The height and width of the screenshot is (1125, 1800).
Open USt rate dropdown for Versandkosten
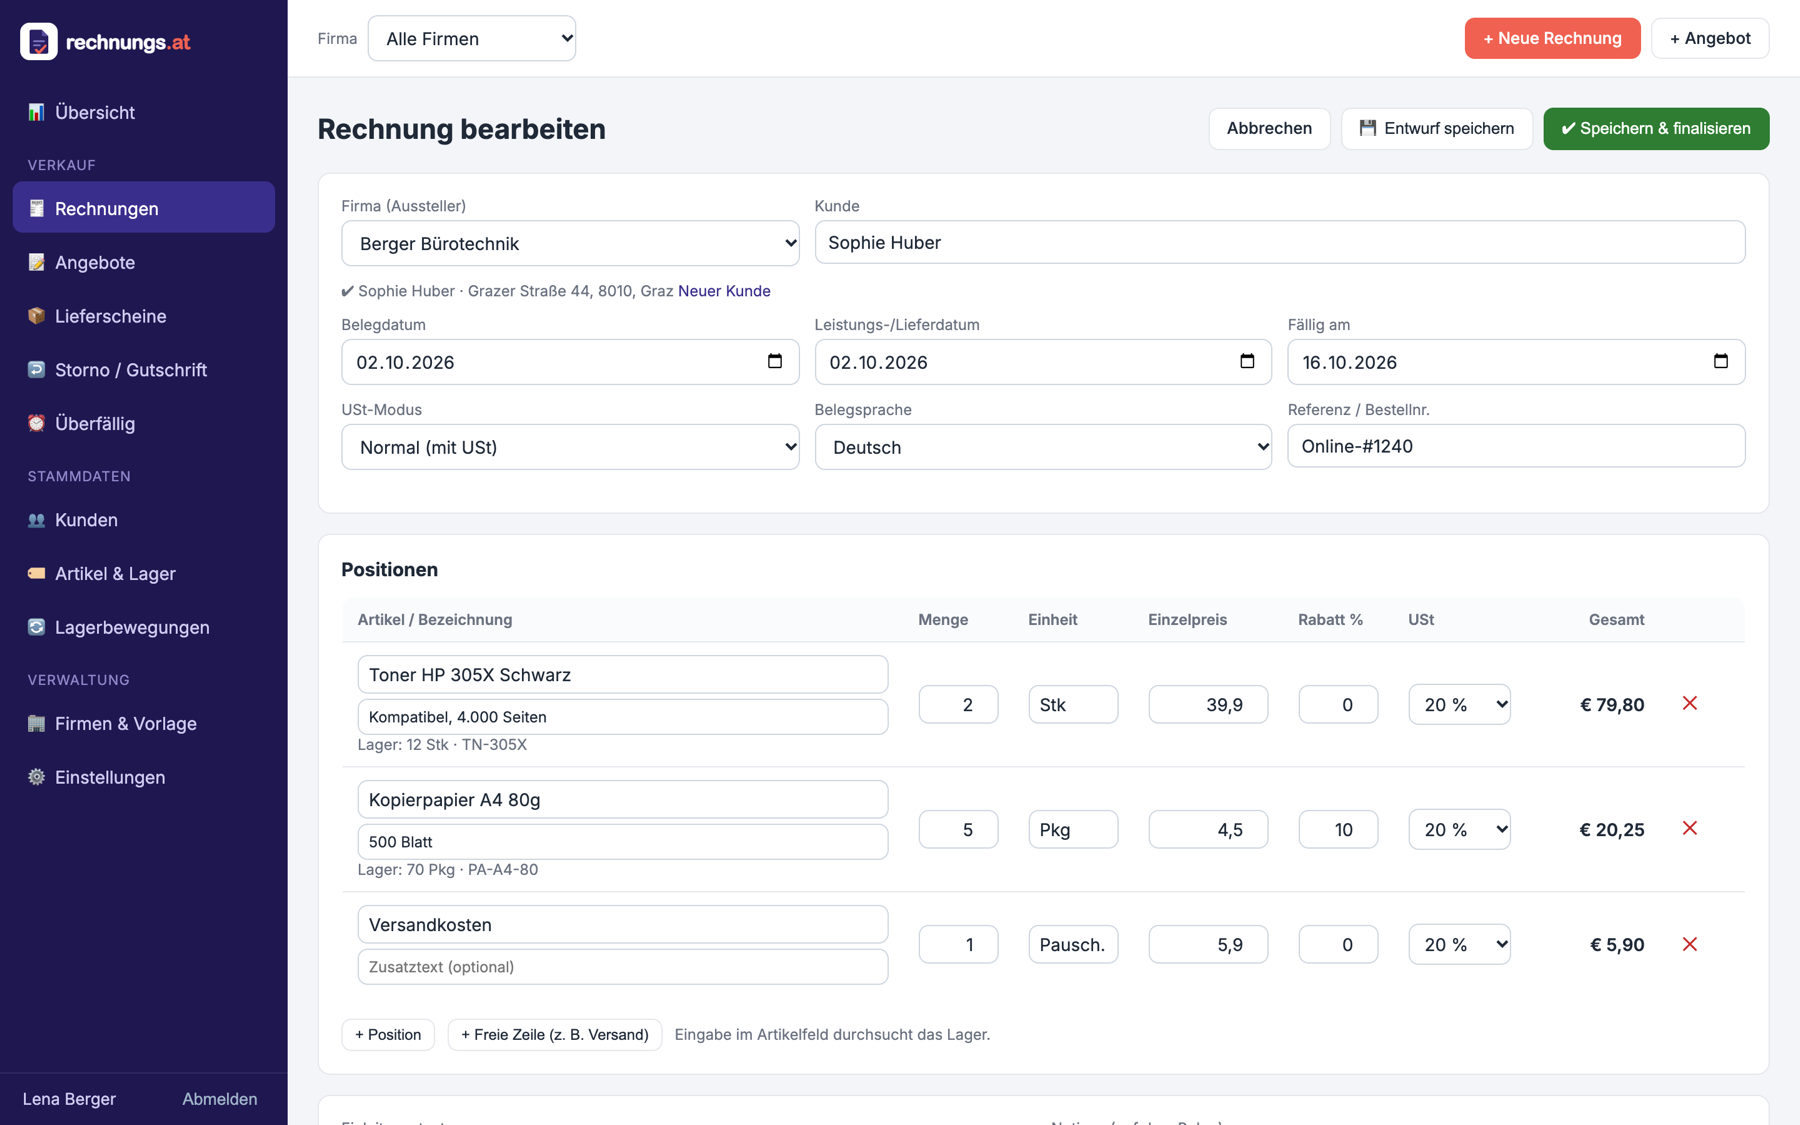click(1459, 944)
